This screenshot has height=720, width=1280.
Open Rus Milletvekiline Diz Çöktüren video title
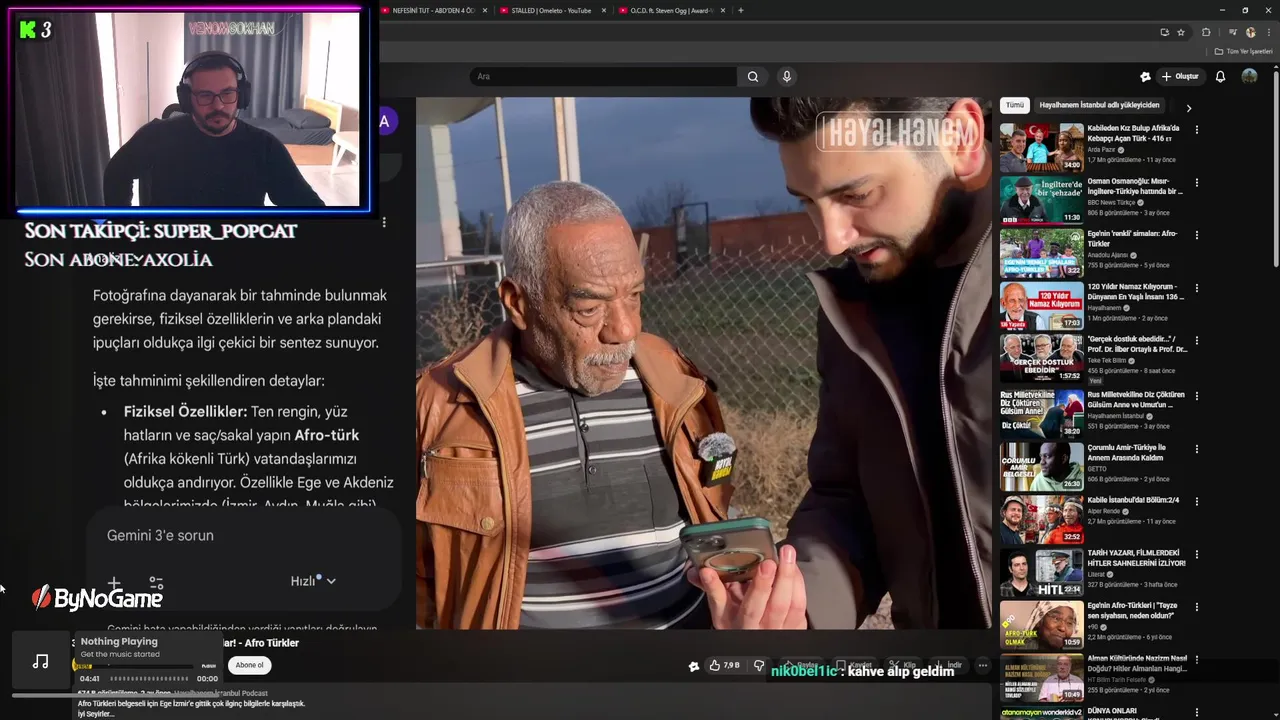[1136, 399]
